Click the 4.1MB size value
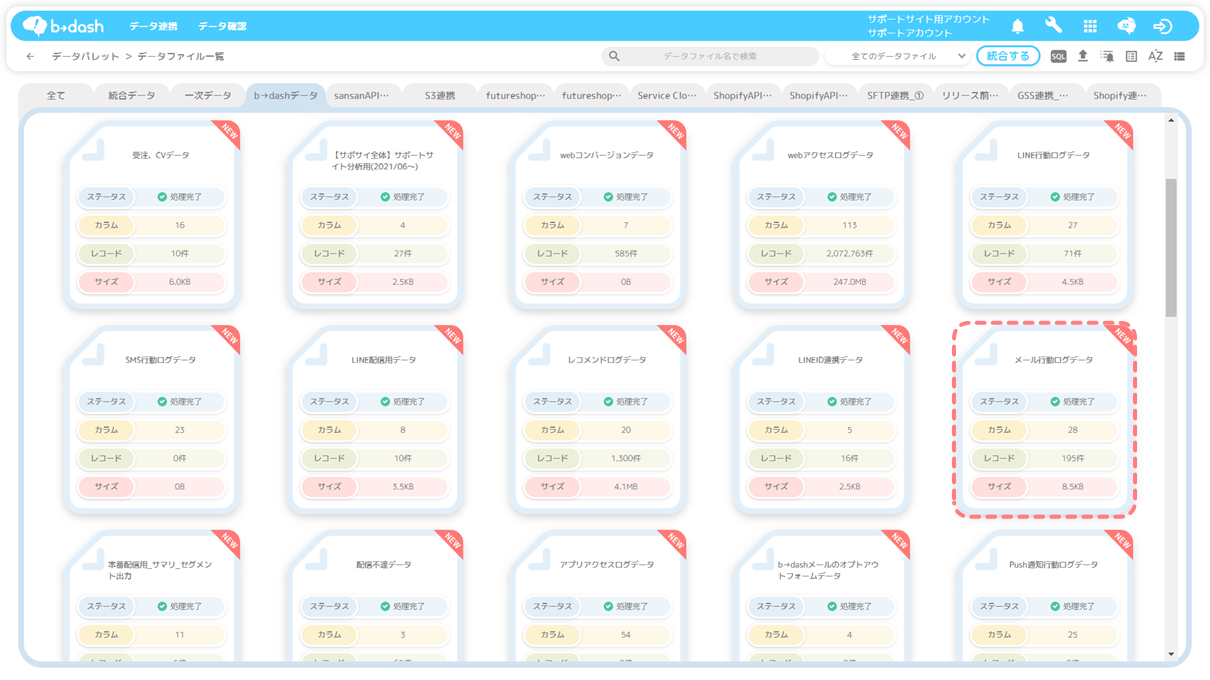The width and height of the screenshot is (1210, 680). (x=626, y=487)
